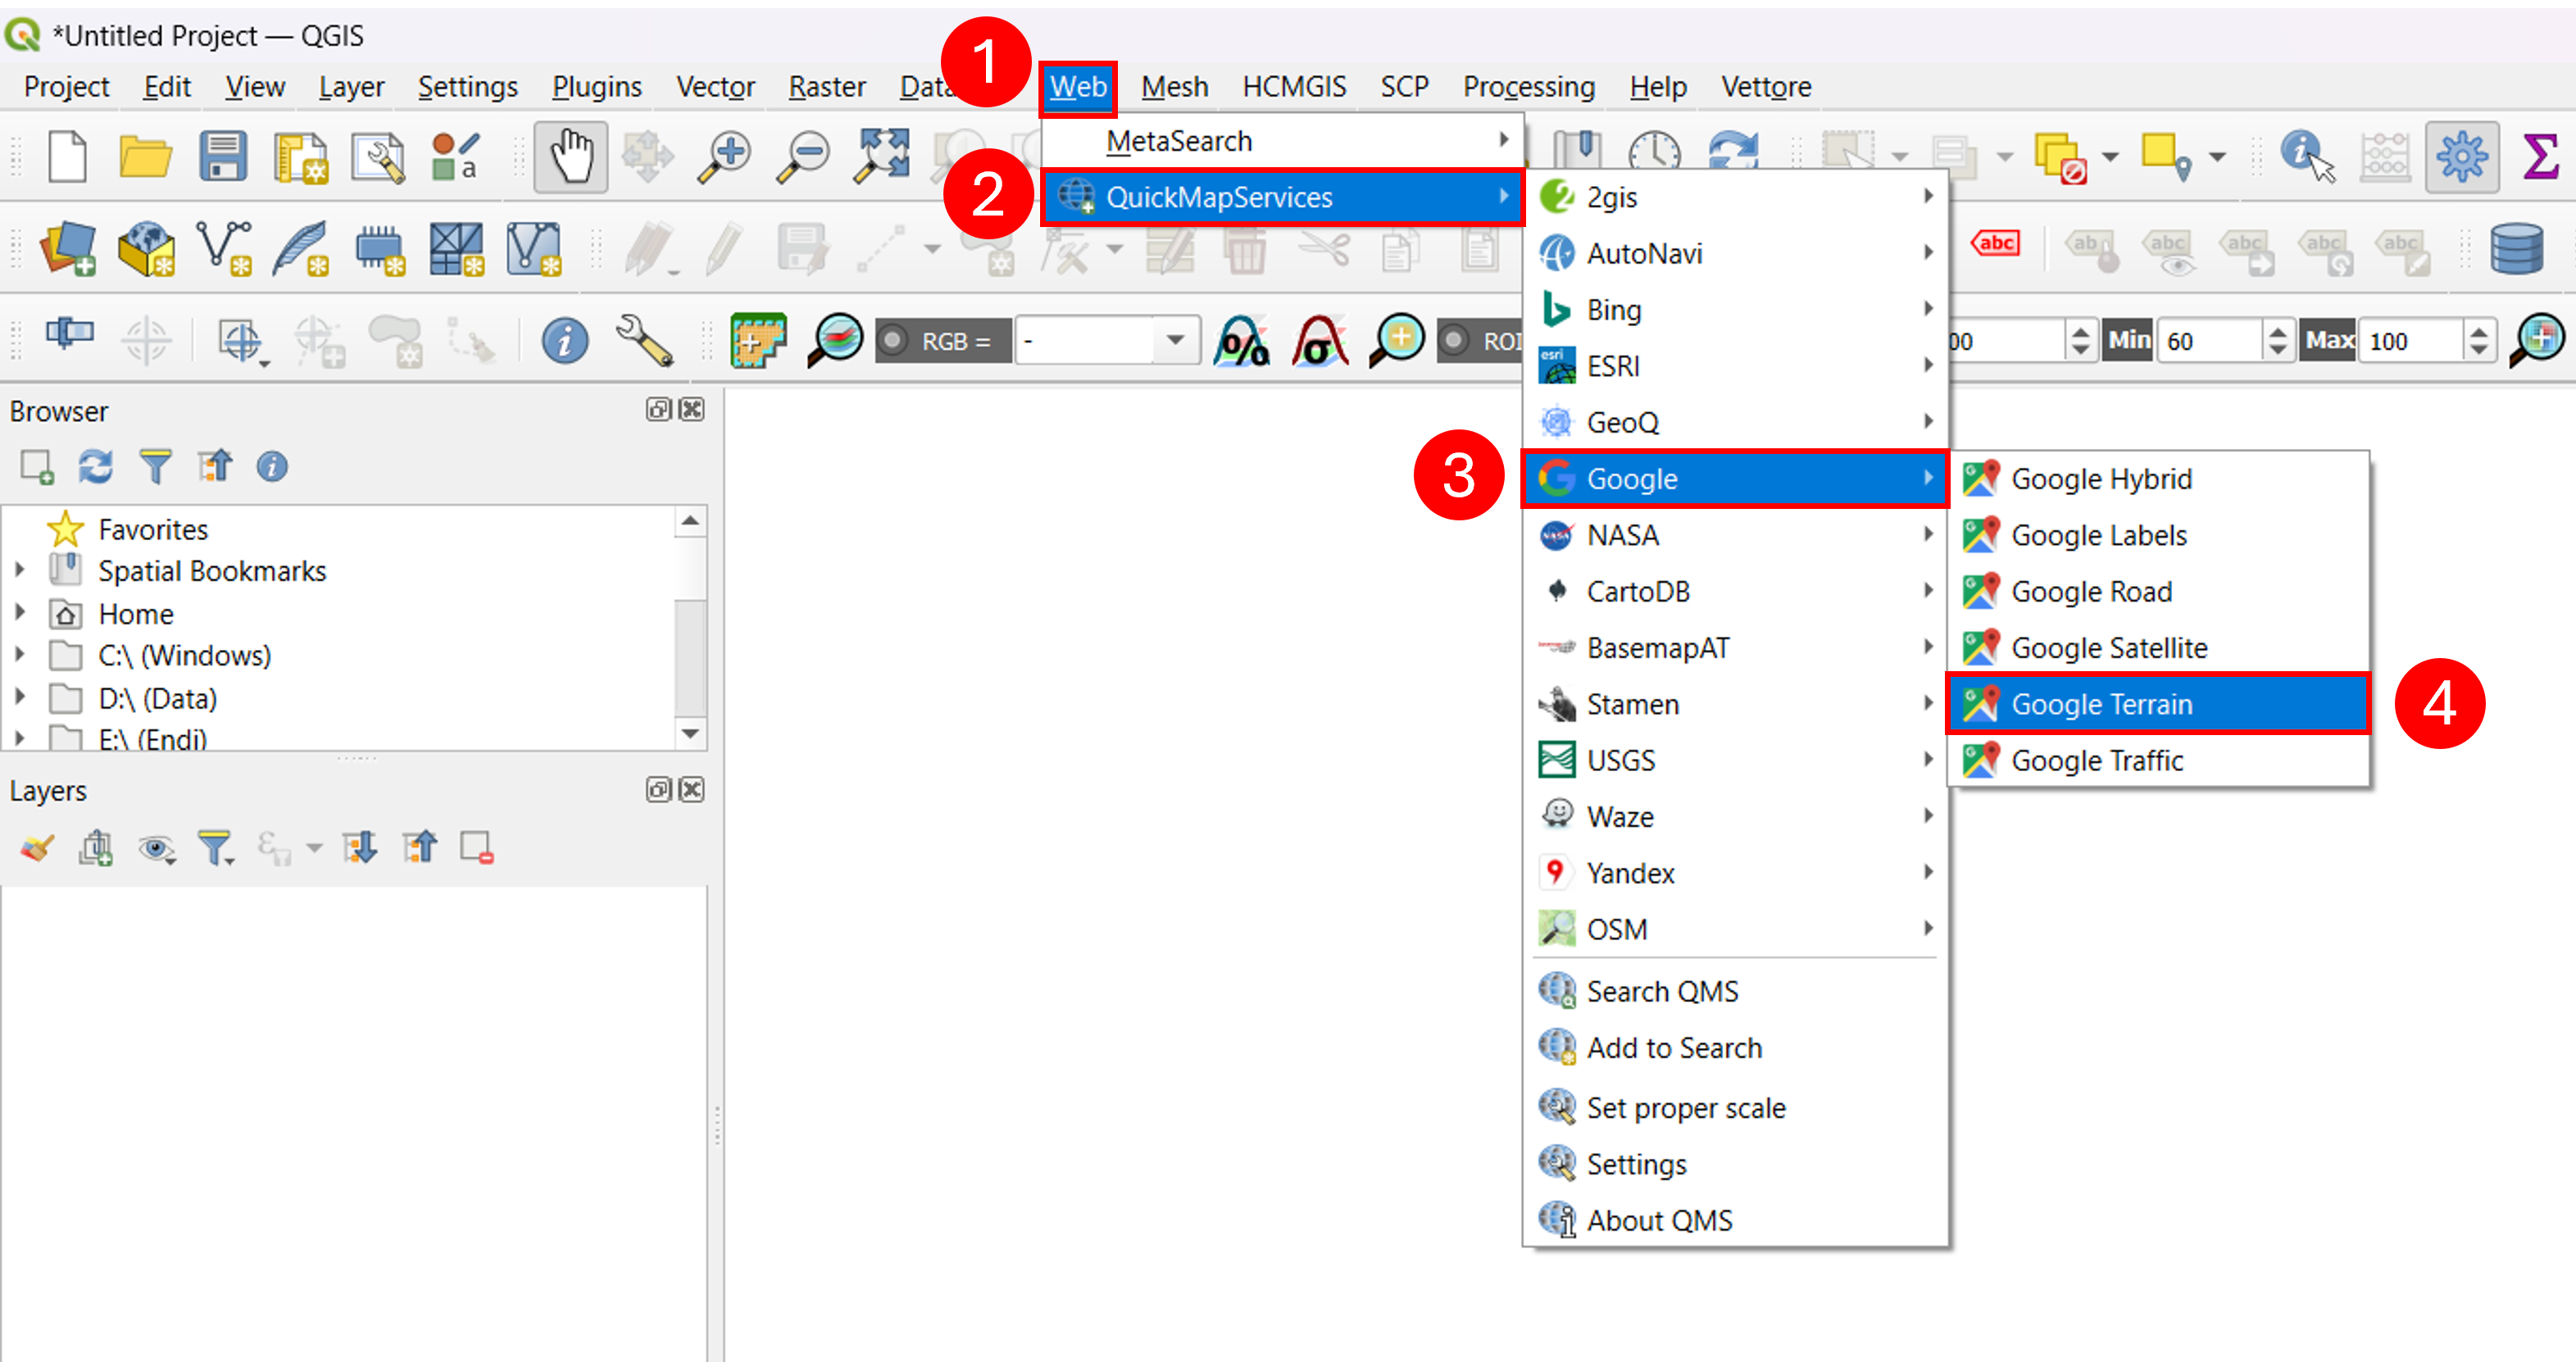
Task: Open the Bing submenu entry
Action: tap(1735, 310)
